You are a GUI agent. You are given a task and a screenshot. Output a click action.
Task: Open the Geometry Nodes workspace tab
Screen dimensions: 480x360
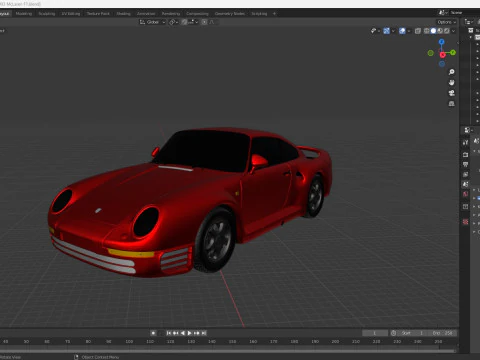point(230,14)
